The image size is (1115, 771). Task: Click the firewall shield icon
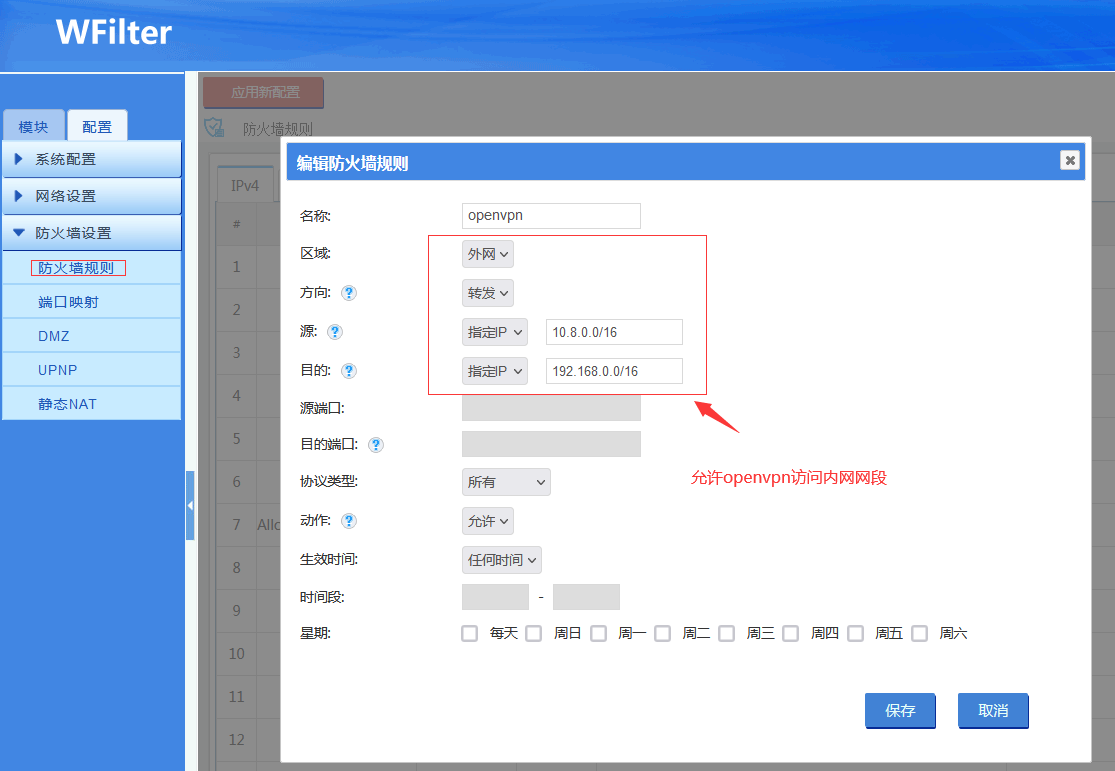point(213,128)
